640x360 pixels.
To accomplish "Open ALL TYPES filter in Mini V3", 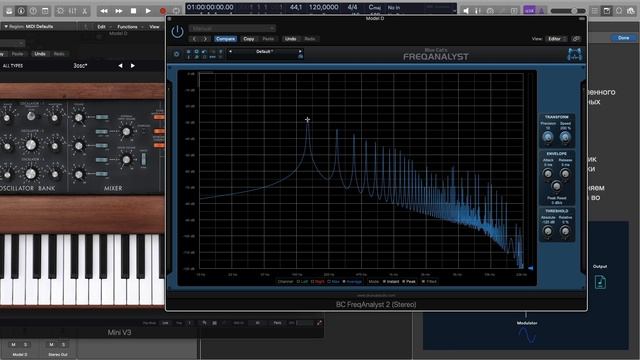I will point(13,66).
